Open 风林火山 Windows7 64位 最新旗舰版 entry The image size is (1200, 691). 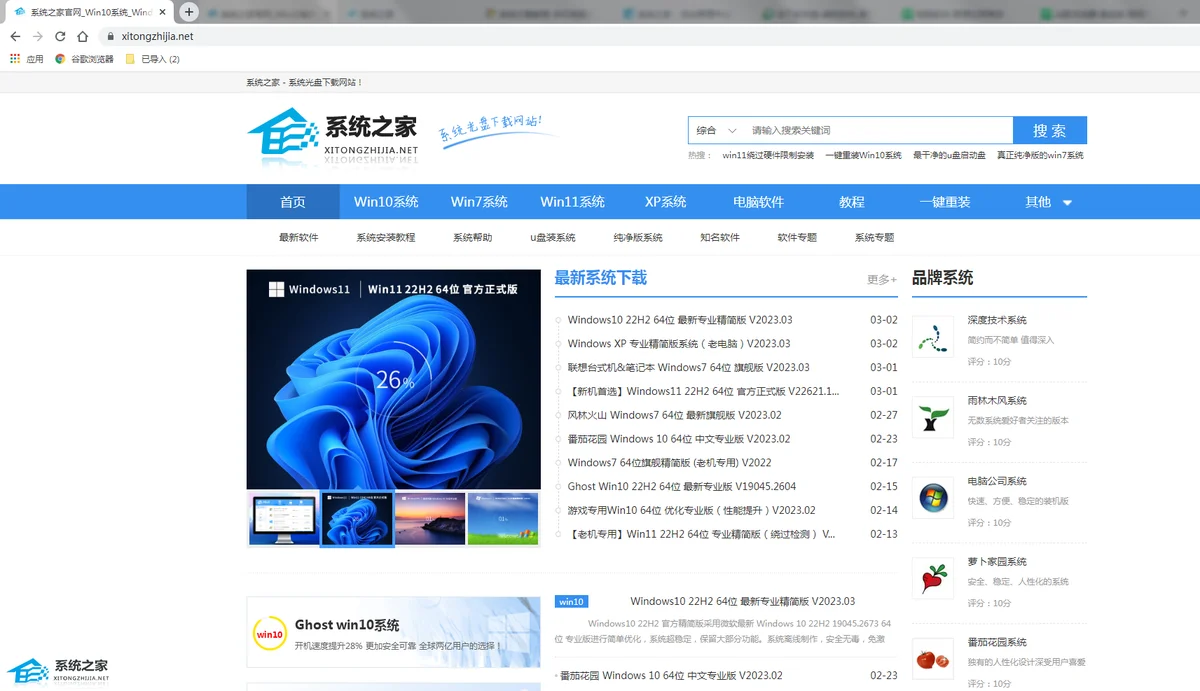tap(674, 415)
